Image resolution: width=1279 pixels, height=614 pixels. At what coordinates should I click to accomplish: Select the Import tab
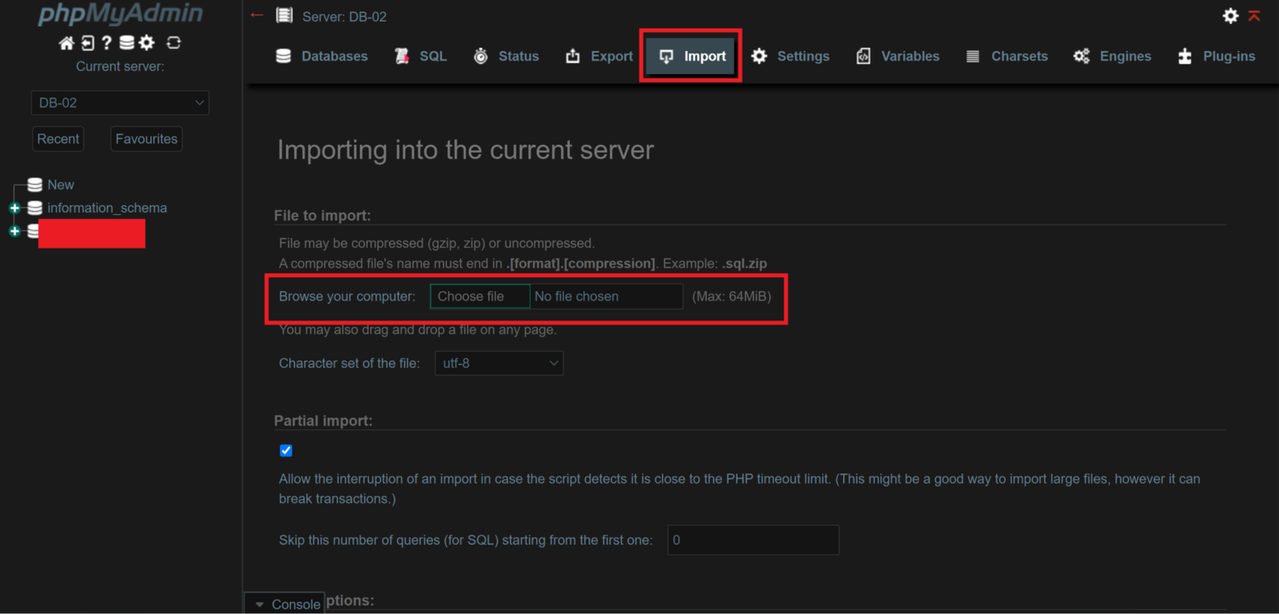coord(692,56)
